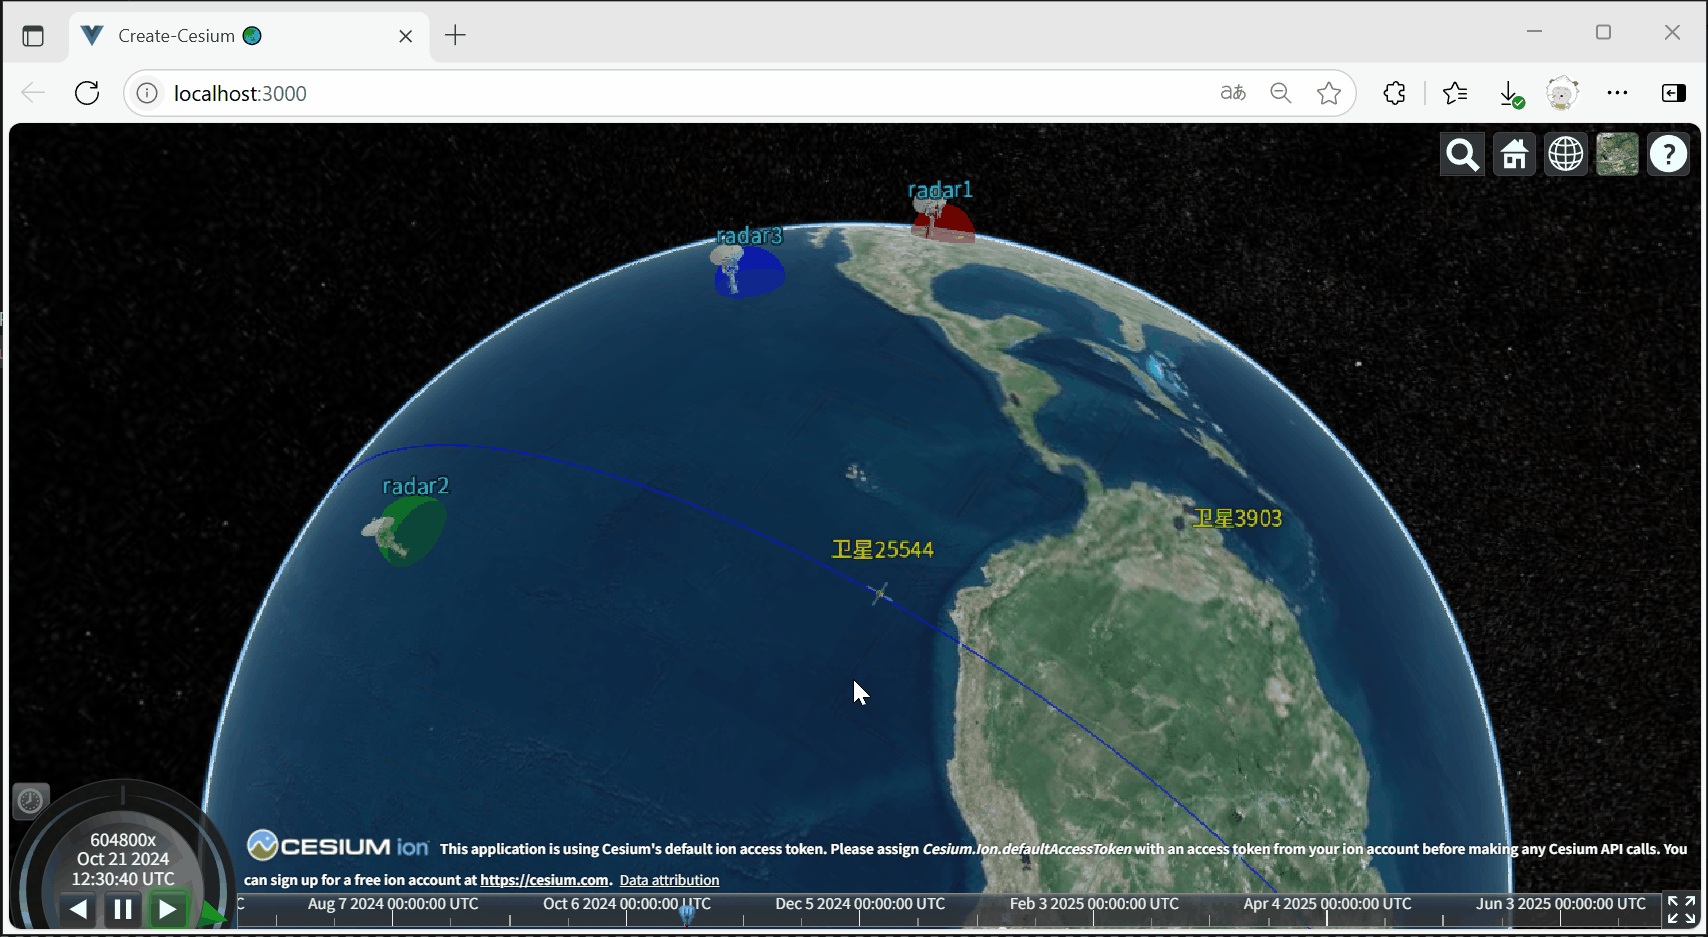Open the https://cesium.com link
Screen dimensions: 1708x937
coord(545,880)
